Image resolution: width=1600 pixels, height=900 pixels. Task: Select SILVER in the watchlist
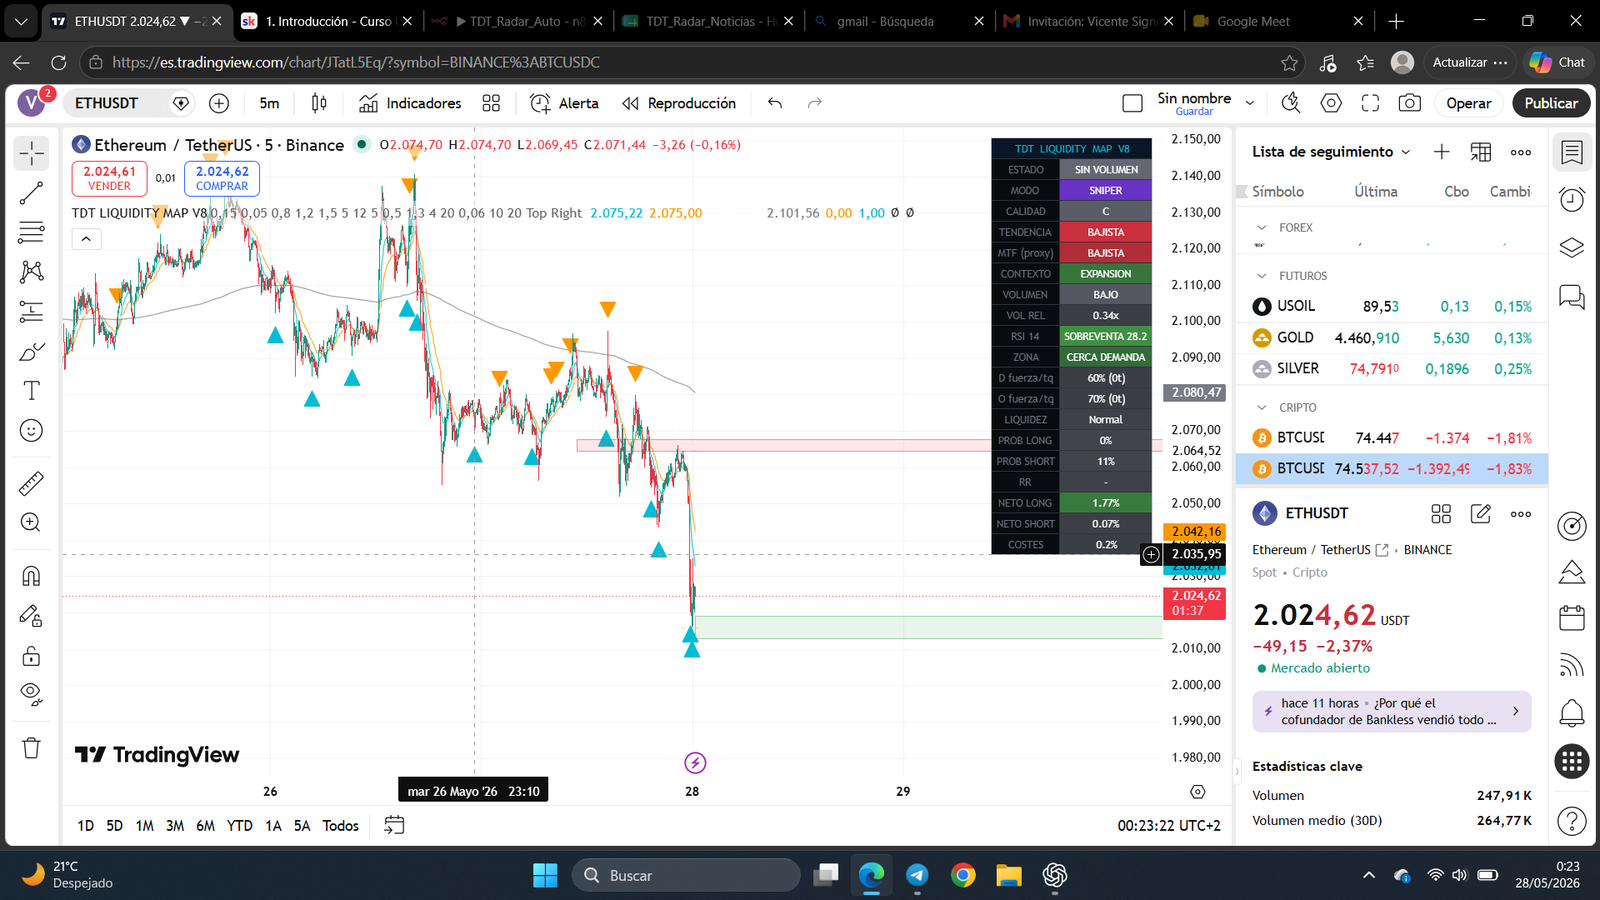1392,369
